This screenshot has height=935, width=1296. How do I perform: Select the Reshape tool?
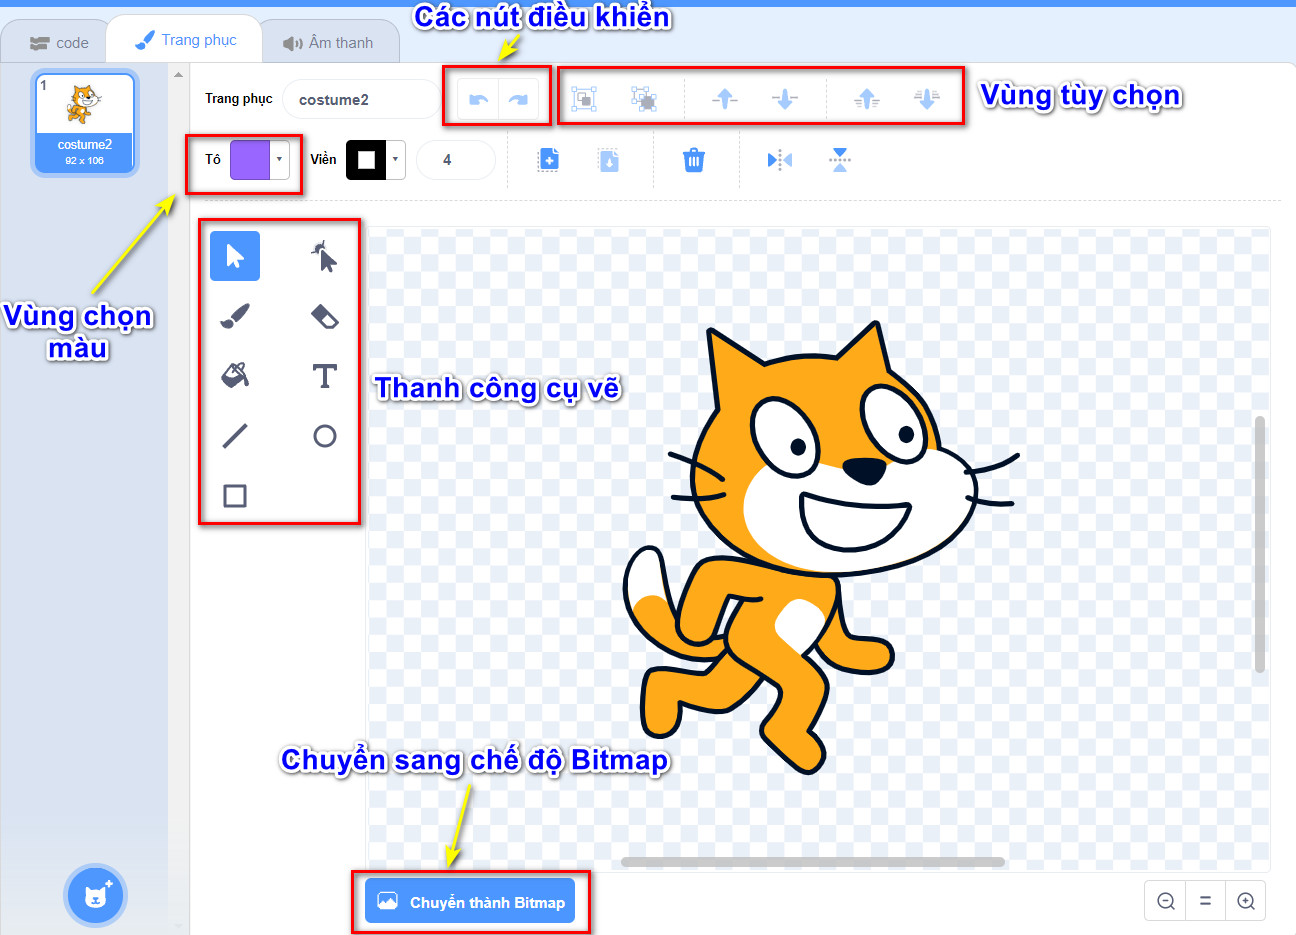[324, 256]
